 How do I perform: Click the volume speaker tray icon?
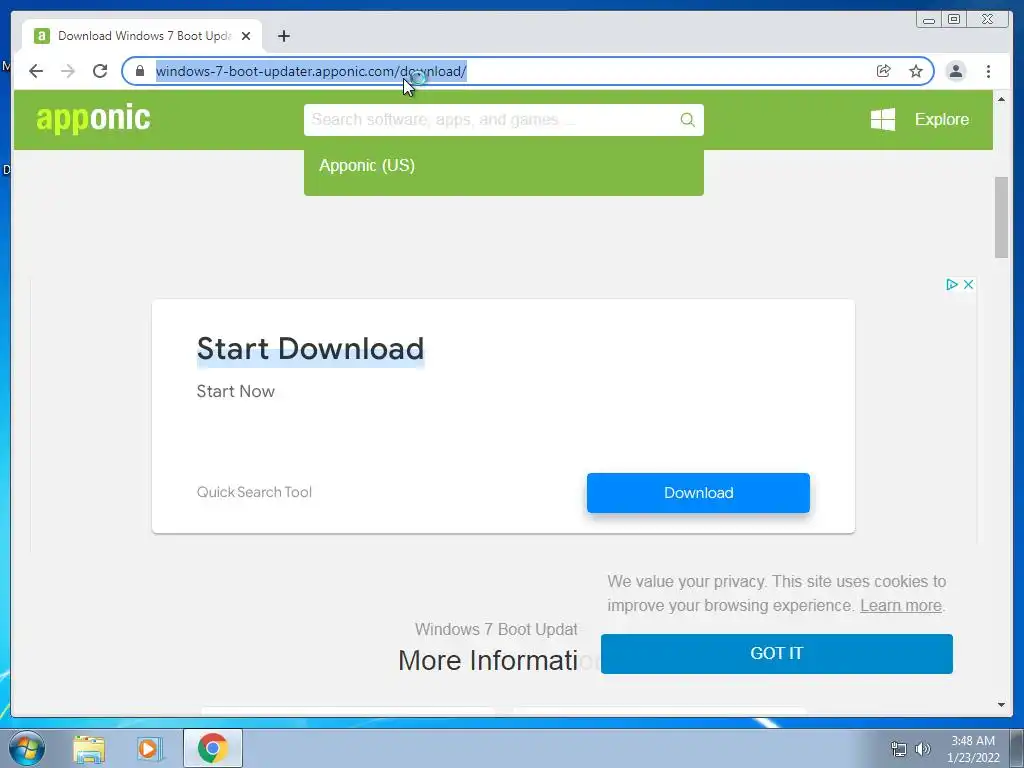(x=922, y=750)
